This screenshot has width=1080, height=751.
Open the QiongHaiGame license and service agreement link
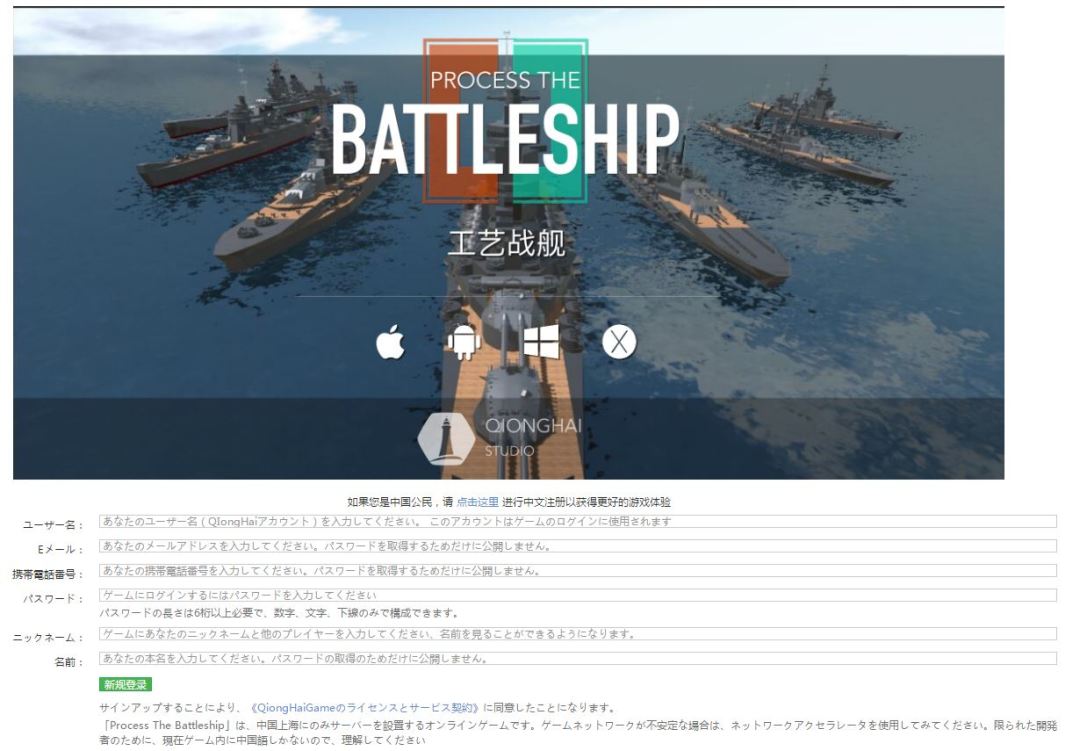coord(364,708)
